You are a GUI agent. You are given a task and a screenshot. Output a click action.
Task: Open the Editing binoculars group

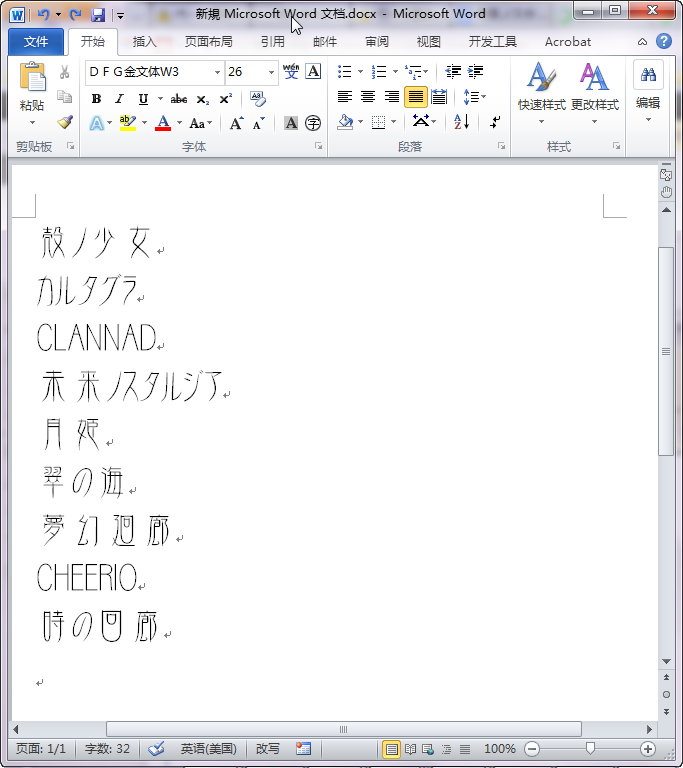(x=648, y=91)
